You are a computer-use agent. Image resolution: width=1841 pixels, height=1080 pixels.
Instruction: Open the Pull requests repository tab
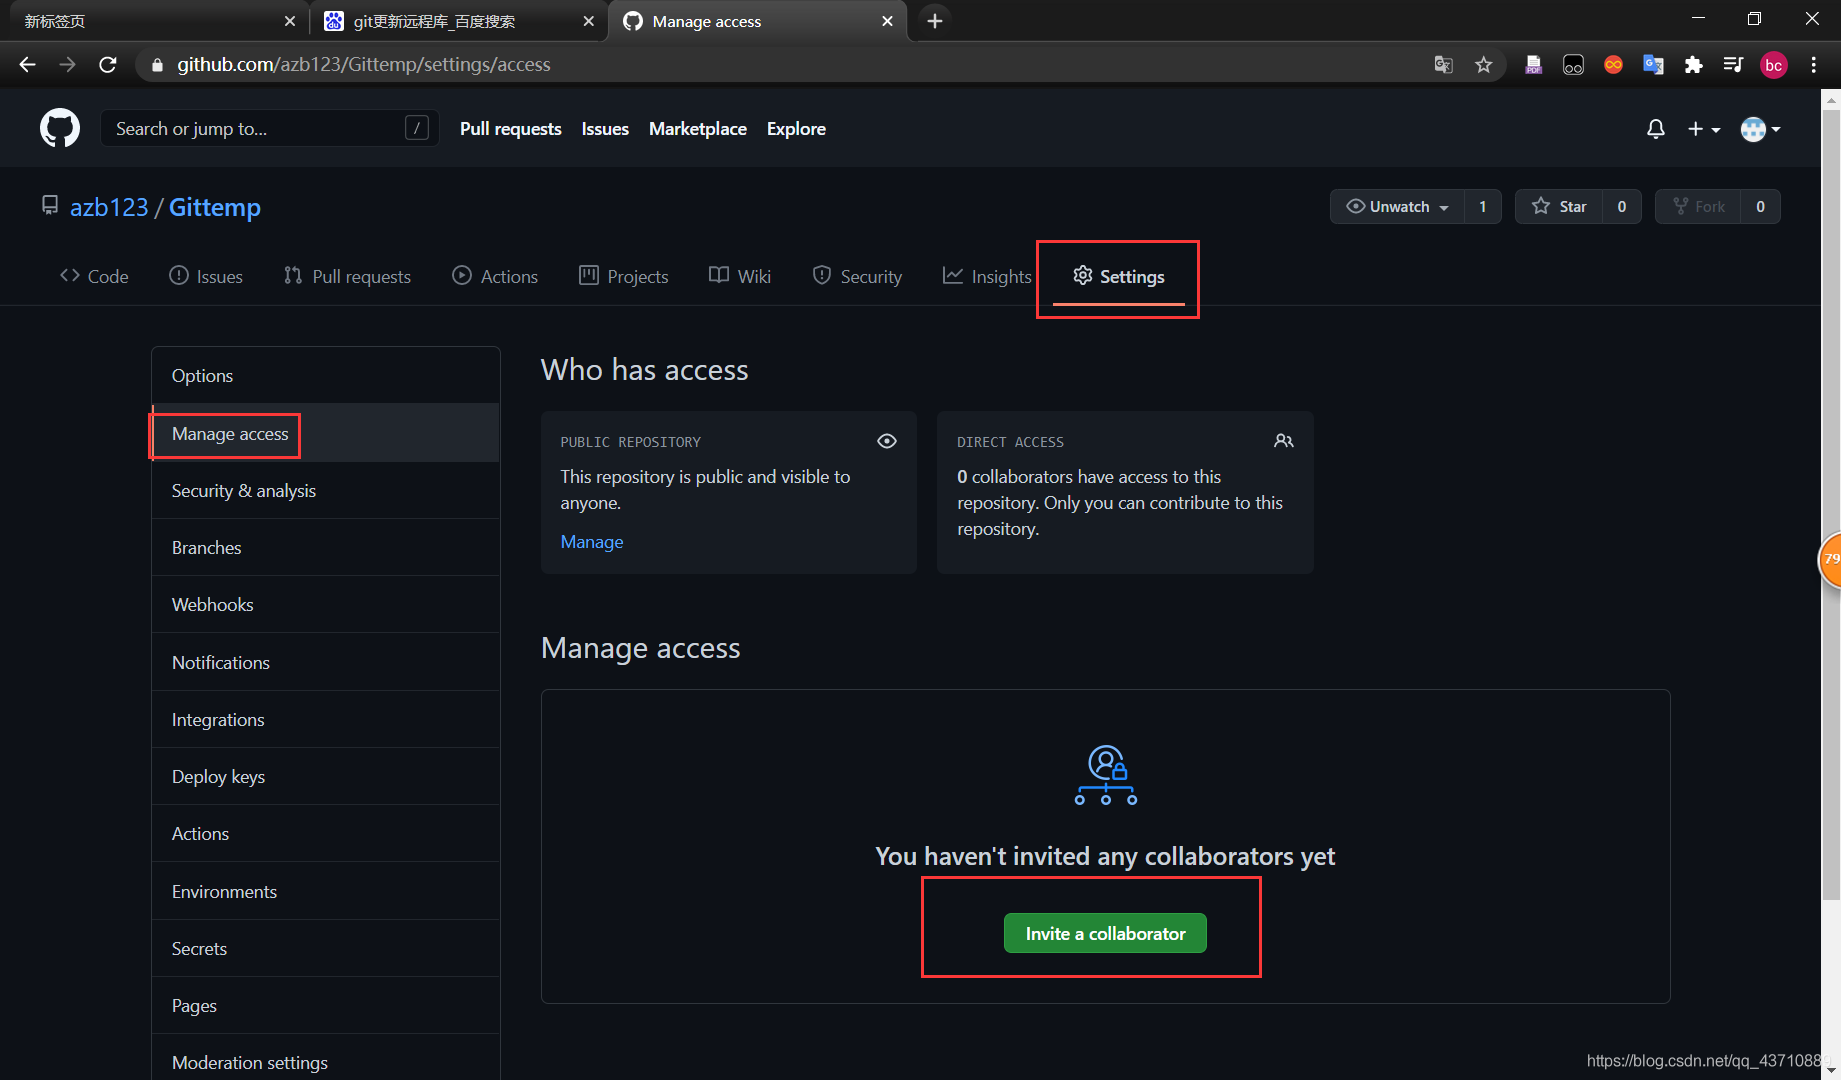pos(347,276)
